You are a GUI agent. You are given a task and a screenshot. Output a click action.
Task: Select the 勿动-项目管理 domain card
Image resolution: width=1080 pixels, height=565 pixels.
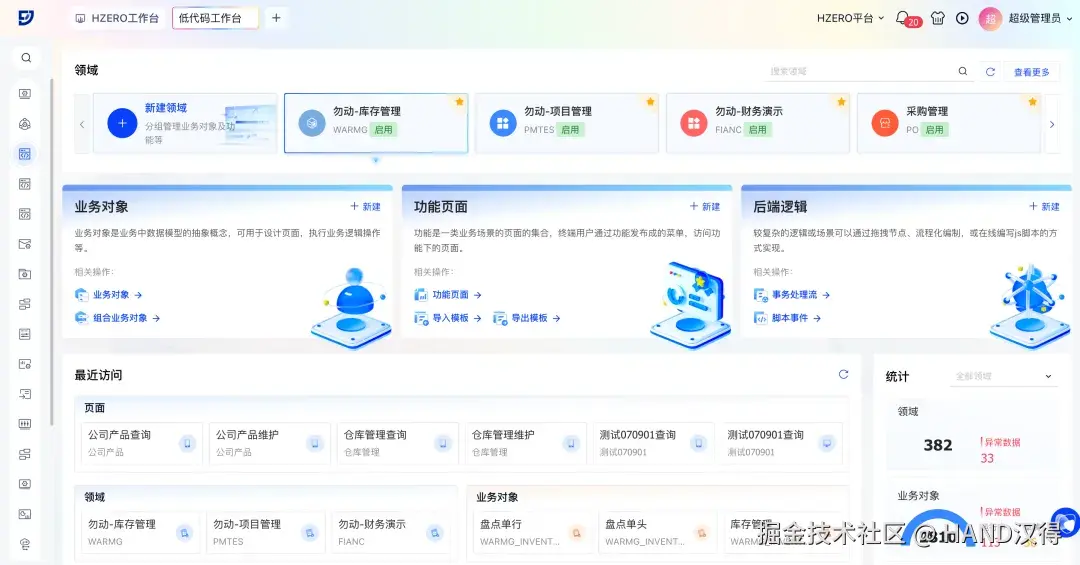567,123
